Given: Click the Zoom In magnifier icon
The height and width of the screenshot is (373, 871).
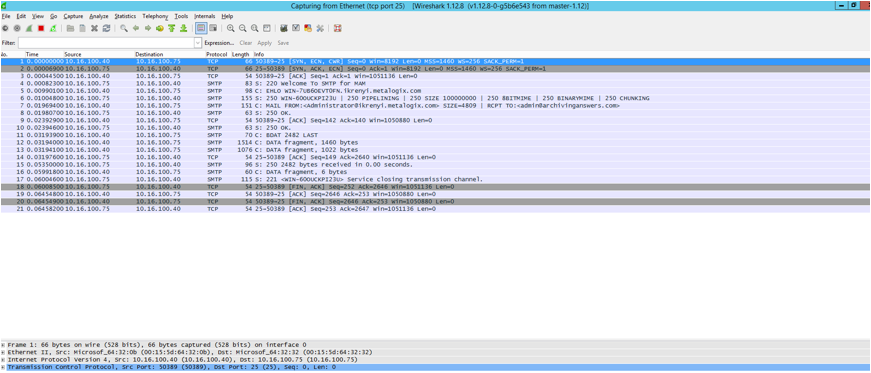Looking at the screenshot, I should [x=231, y=28].
